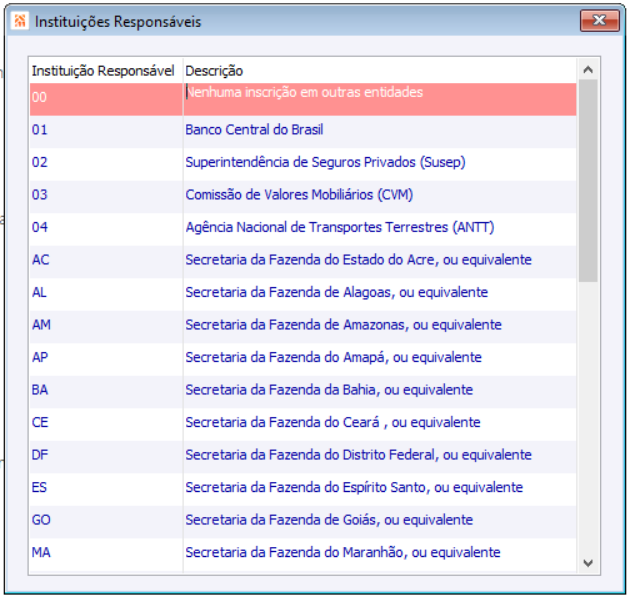Select the MA code cell
This screenshot has height=597, width=630.
pyautogui.click(x=106, y=553)
